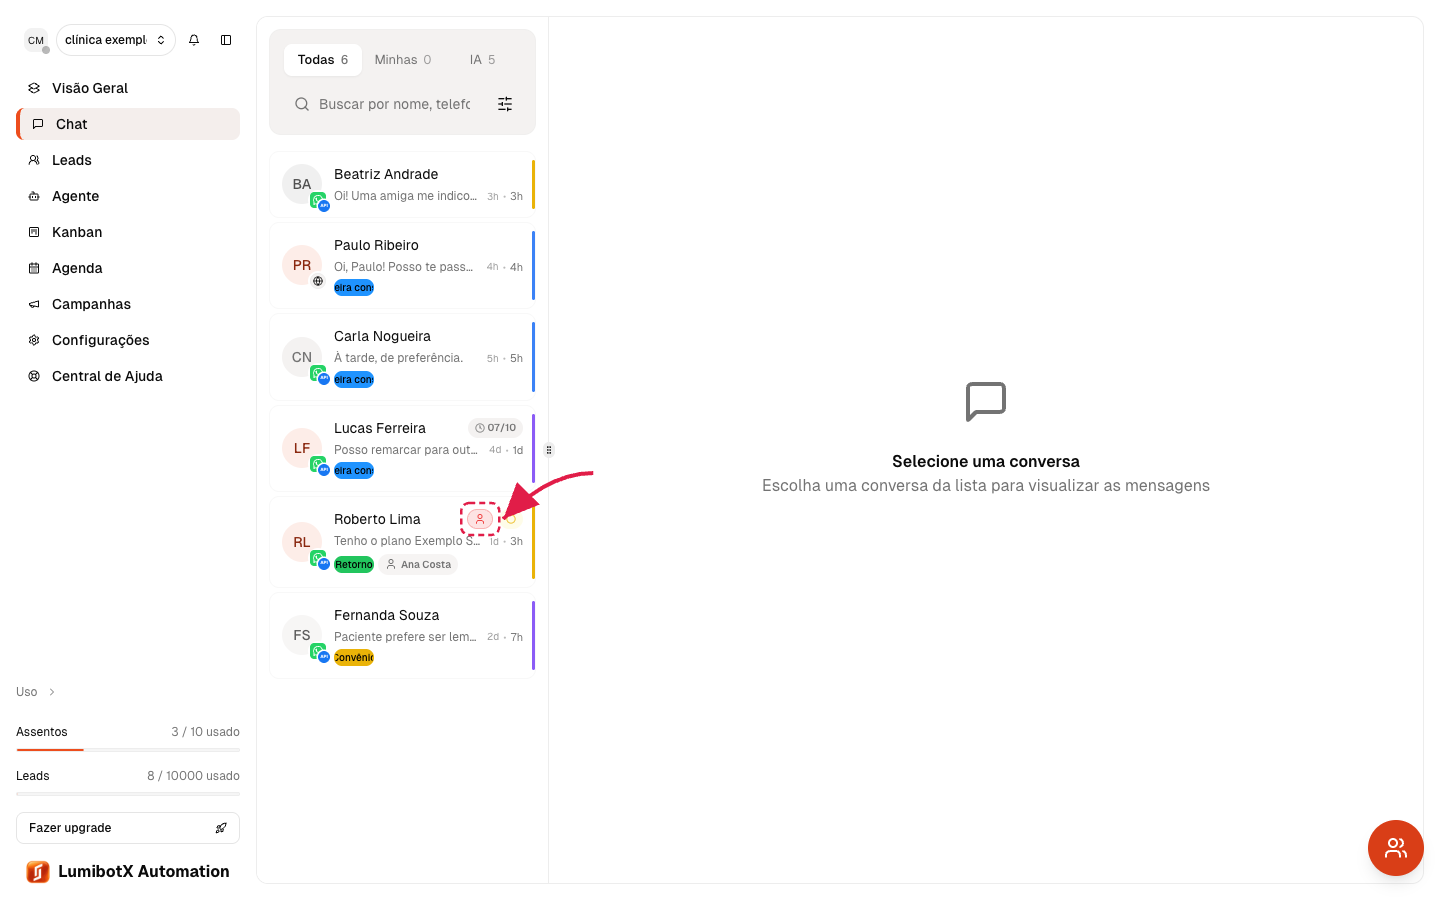Screen dimensions: 1440x900
Task: Click the PR avatar of Paulo Ribeiro
Action: point(302,266)
